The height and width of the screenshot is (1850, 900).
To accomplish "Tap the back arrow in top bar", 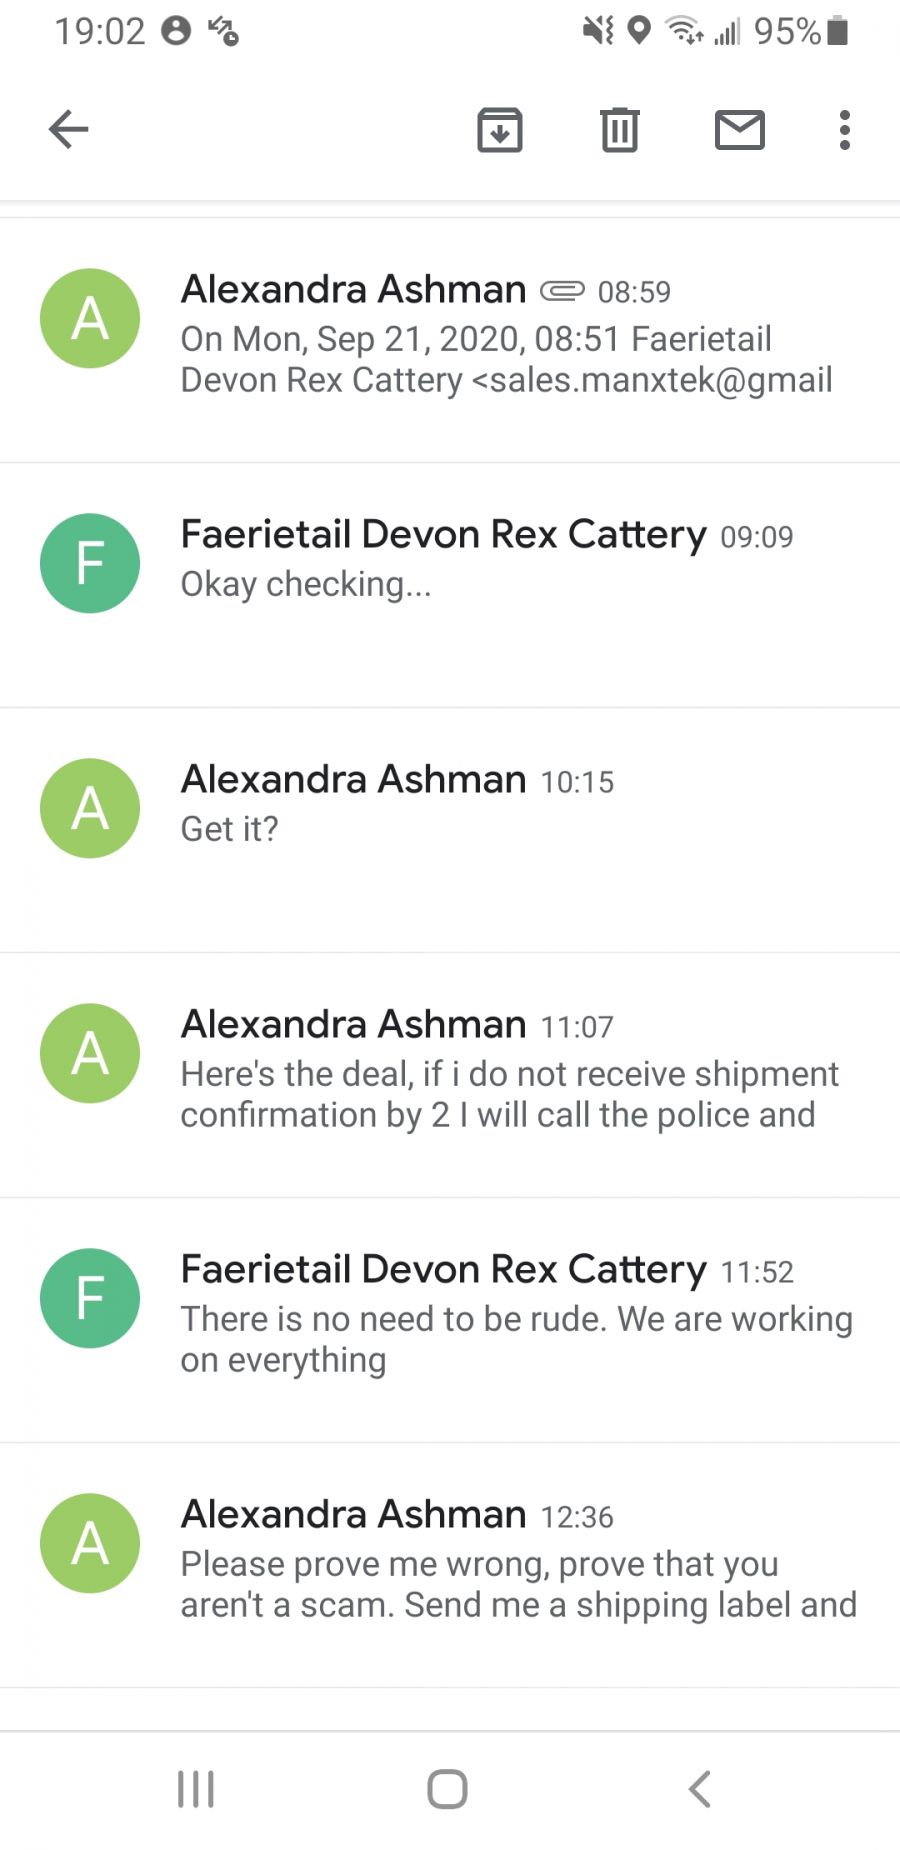I will tap(68, 129).
